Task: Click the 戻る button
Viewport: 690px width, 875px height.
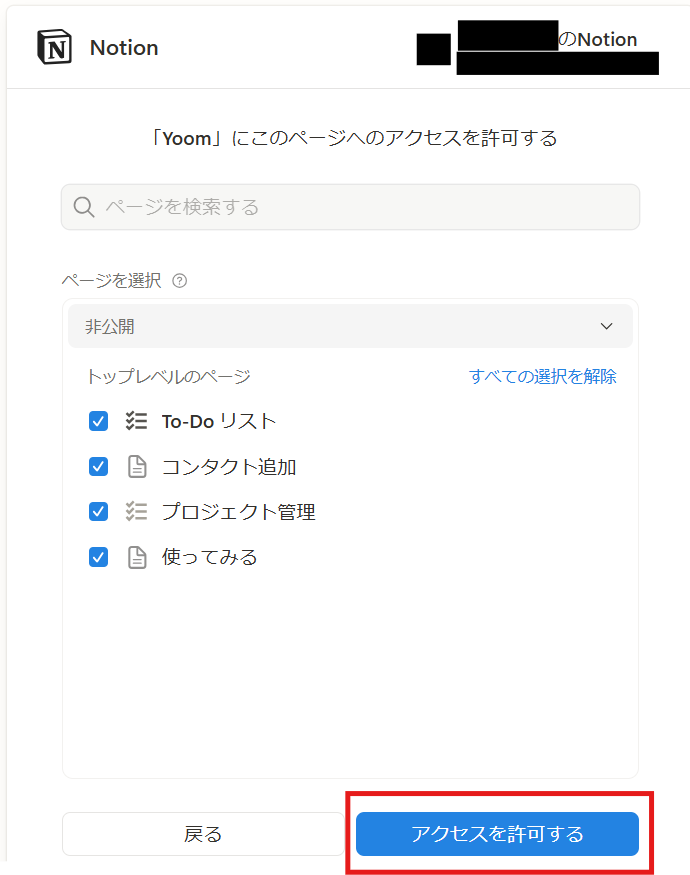Action: coord(203,834)
